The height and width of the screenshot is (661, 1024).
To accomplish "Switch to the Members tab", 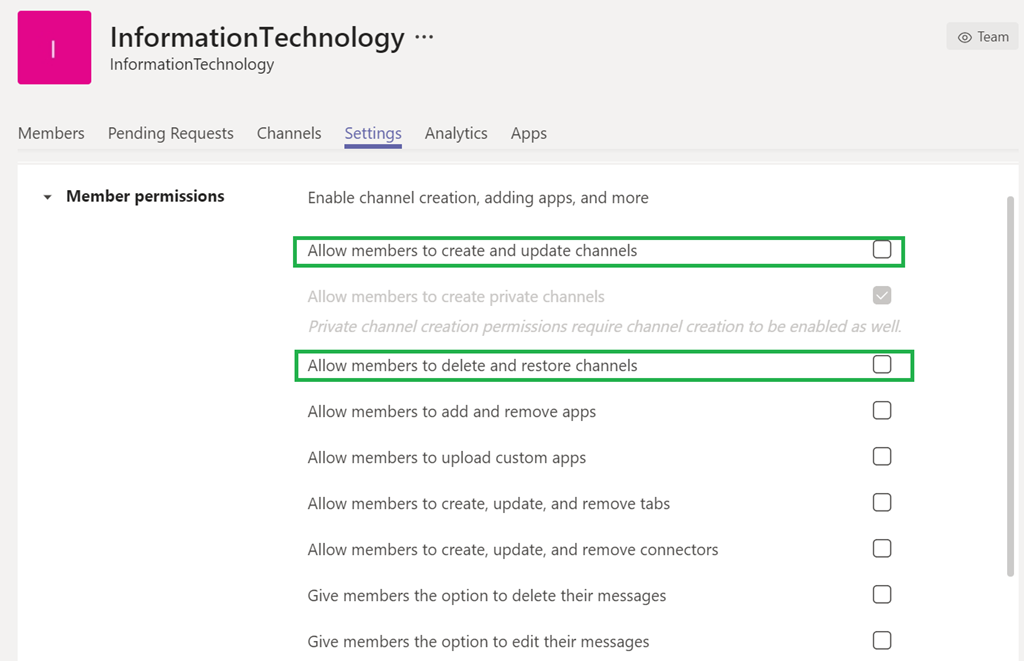I will coord(51,133).
